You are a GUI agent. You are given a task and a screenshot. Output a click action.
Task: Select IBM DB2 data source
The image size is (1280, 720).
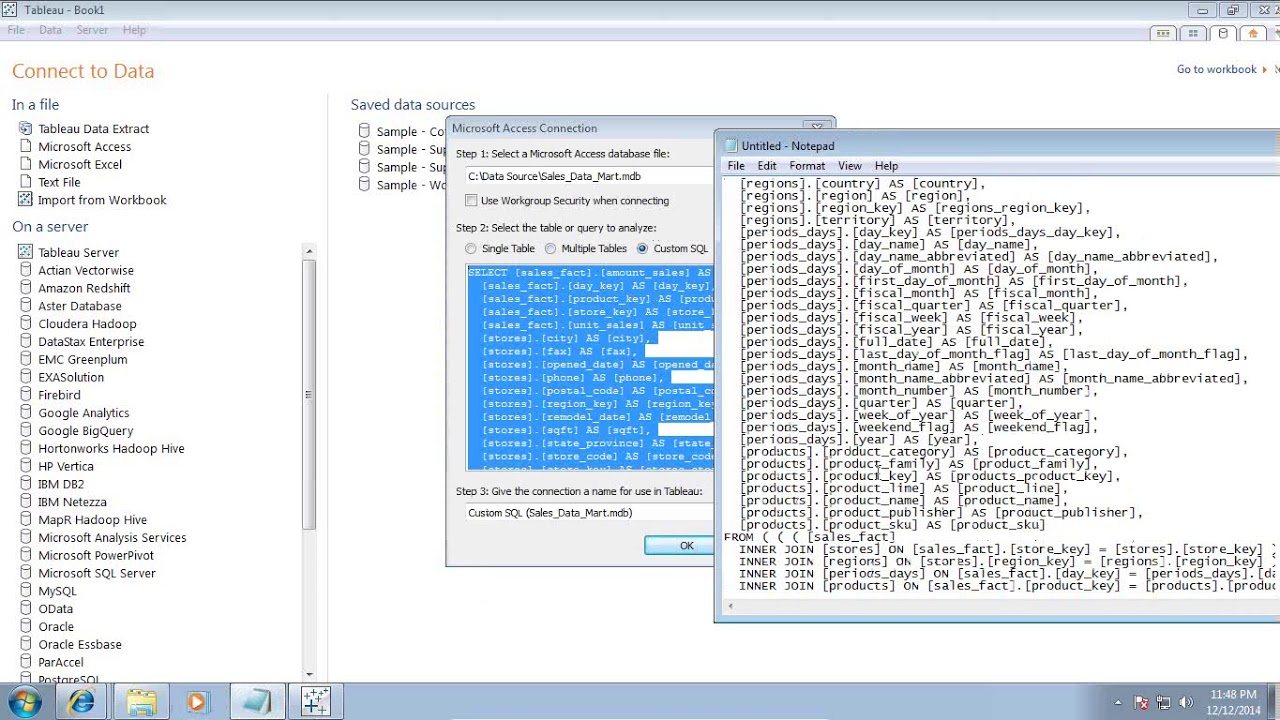tap(61, 485)
